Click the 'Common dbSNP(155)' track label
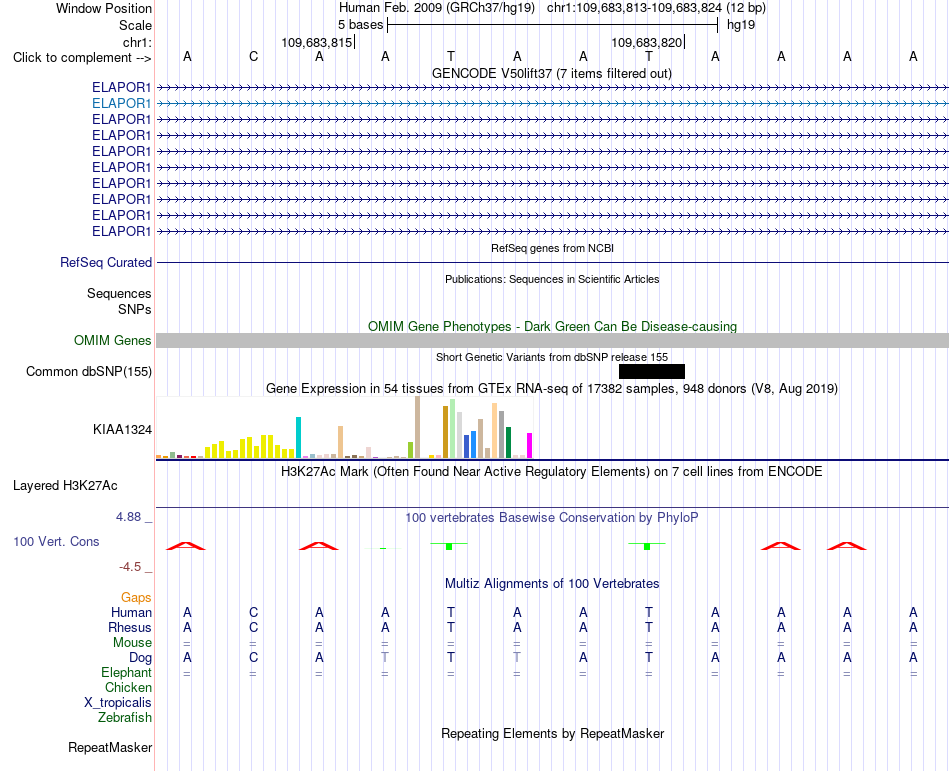Viewport: 950px width, 771px height. 88,371
